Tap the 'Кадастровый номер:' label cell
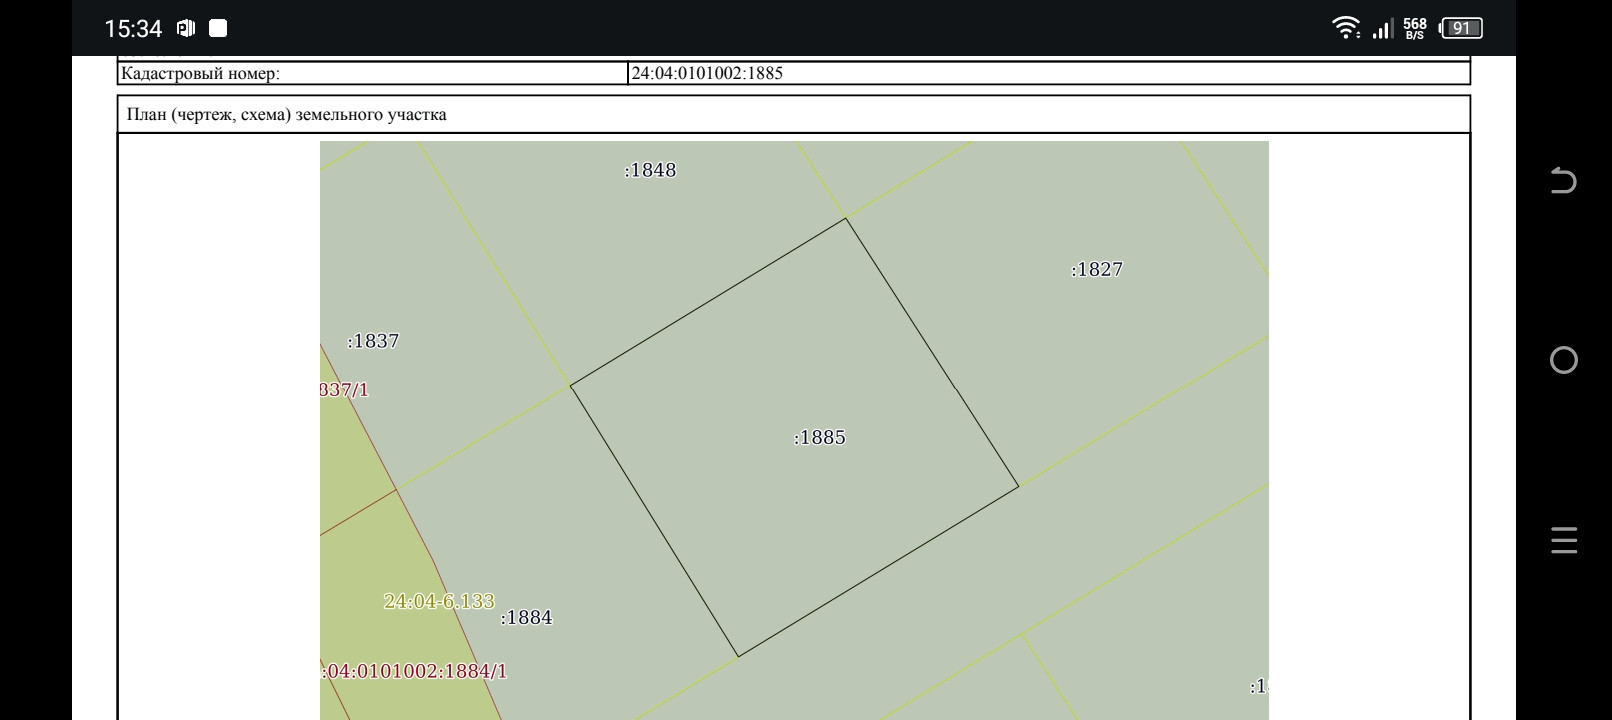Image resolution: width=1612 pixels, height=720 pixels. coord(373,73)
